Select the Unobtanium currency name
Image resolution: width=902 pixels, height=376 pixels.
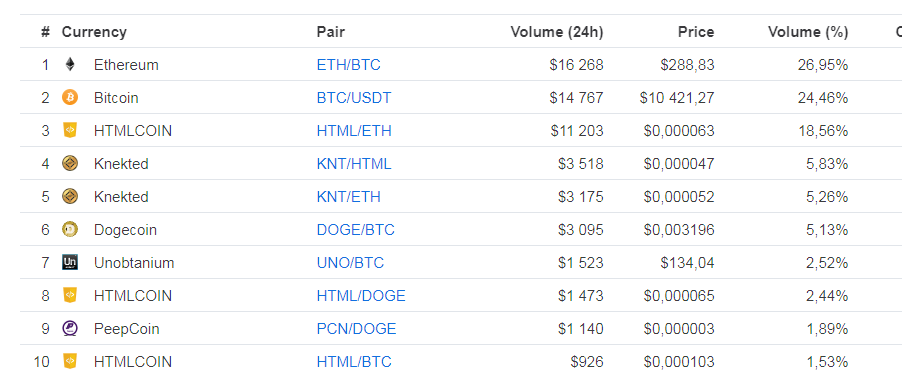(134, 263)
